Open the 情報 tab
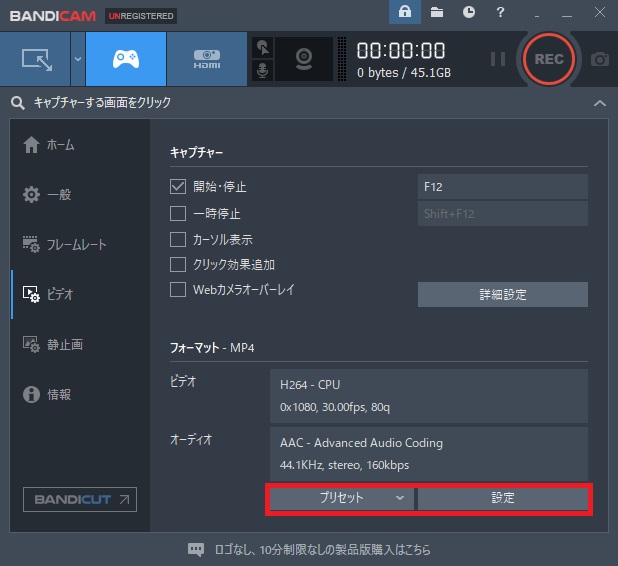This screenshot has height=566, width=618. coord(47,394)
